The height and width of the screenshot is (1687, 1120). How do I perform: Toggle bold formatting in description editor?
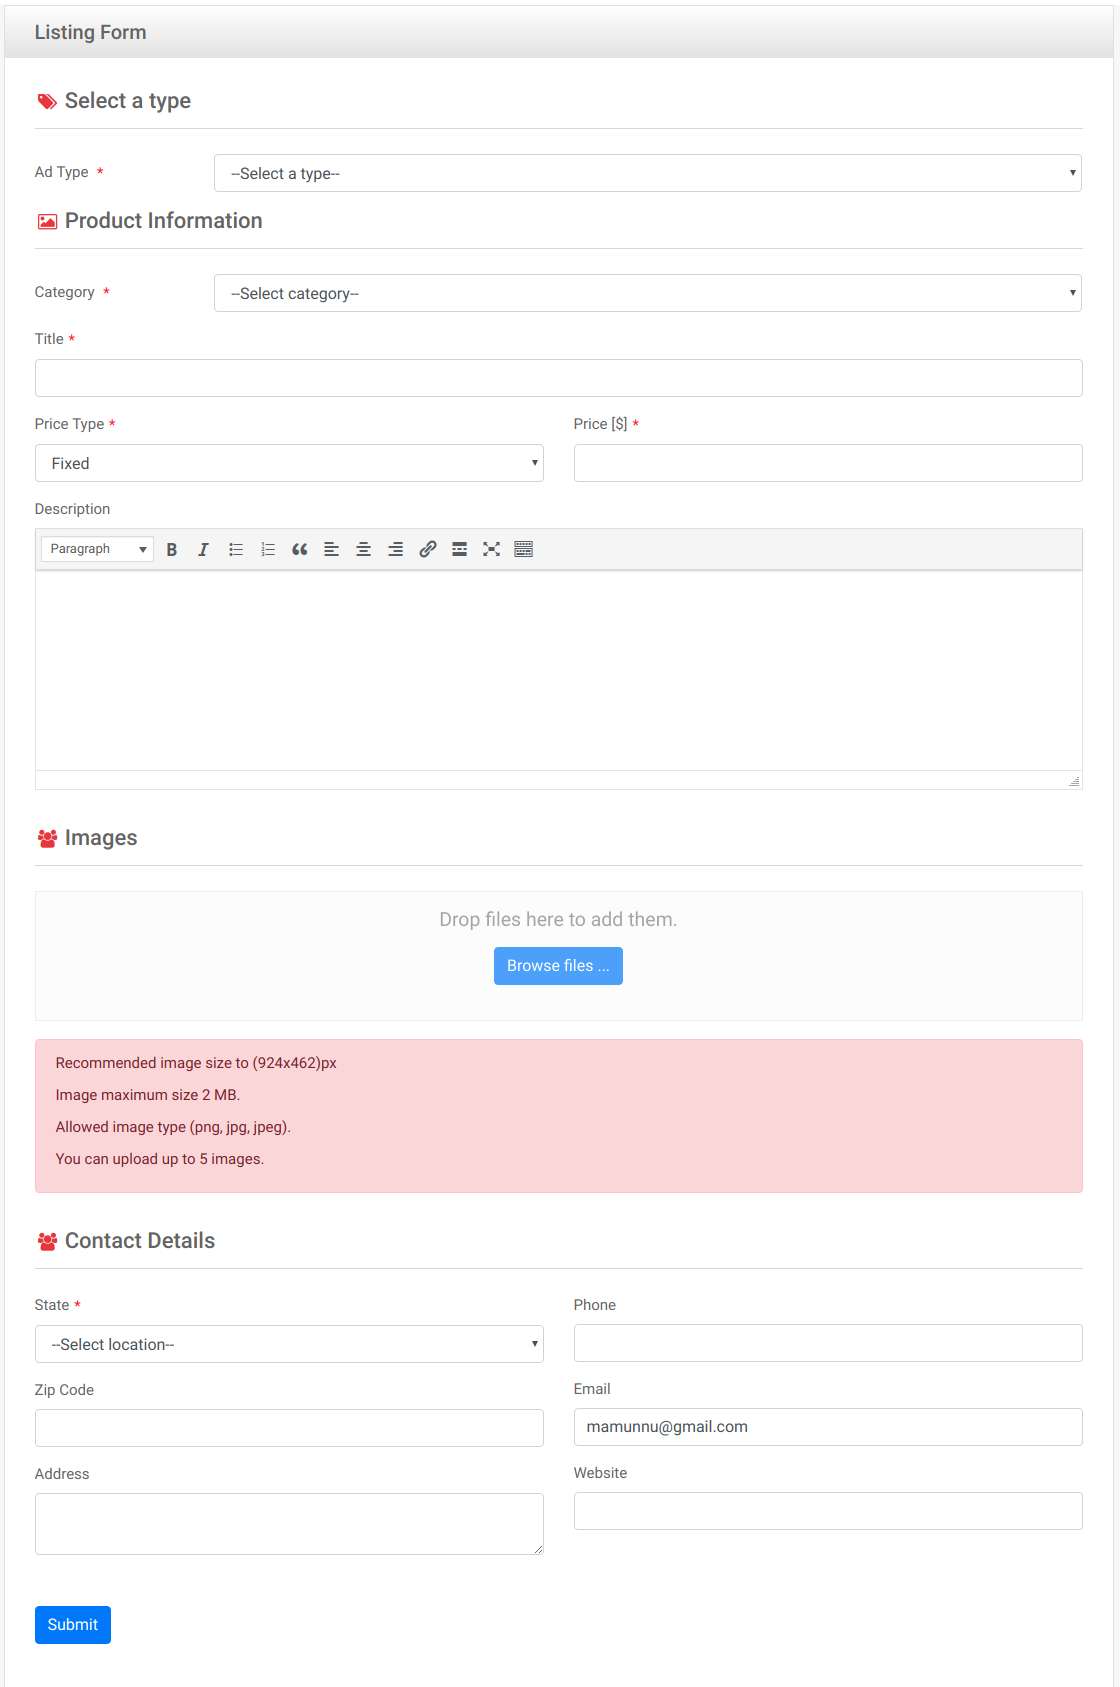coord(172,549)
